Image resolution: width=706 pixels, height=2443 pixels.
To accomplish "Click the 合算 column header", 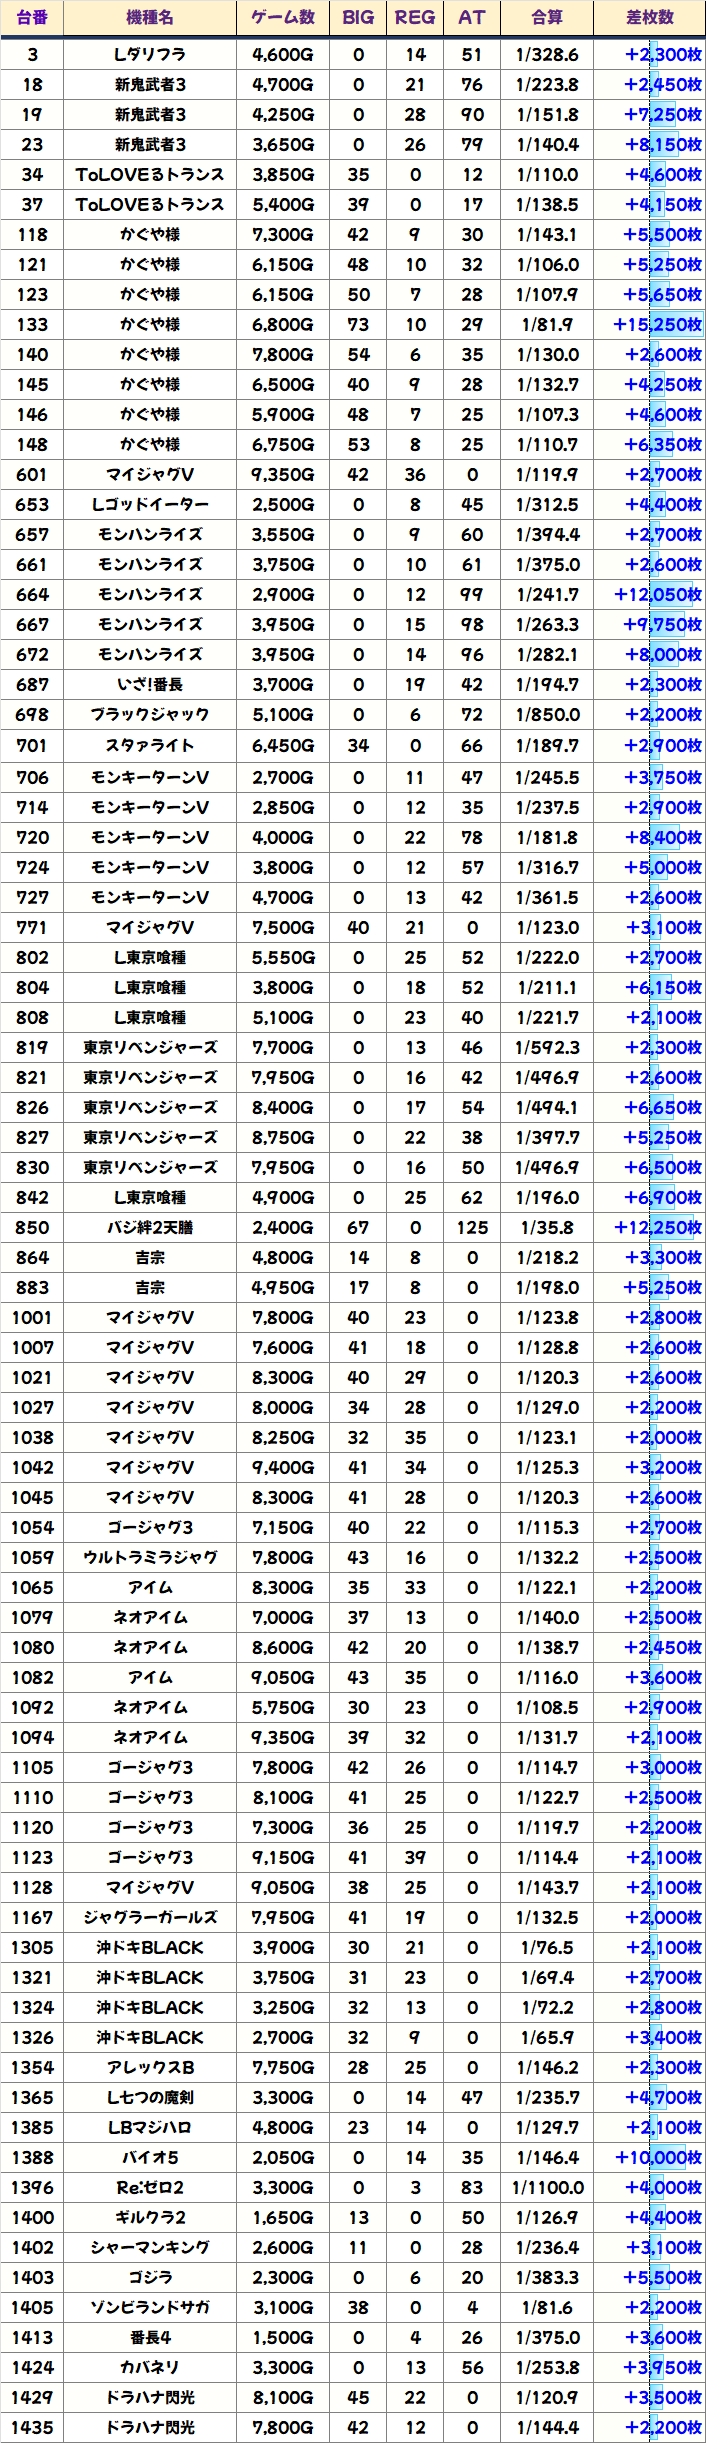I will point(547,17).
